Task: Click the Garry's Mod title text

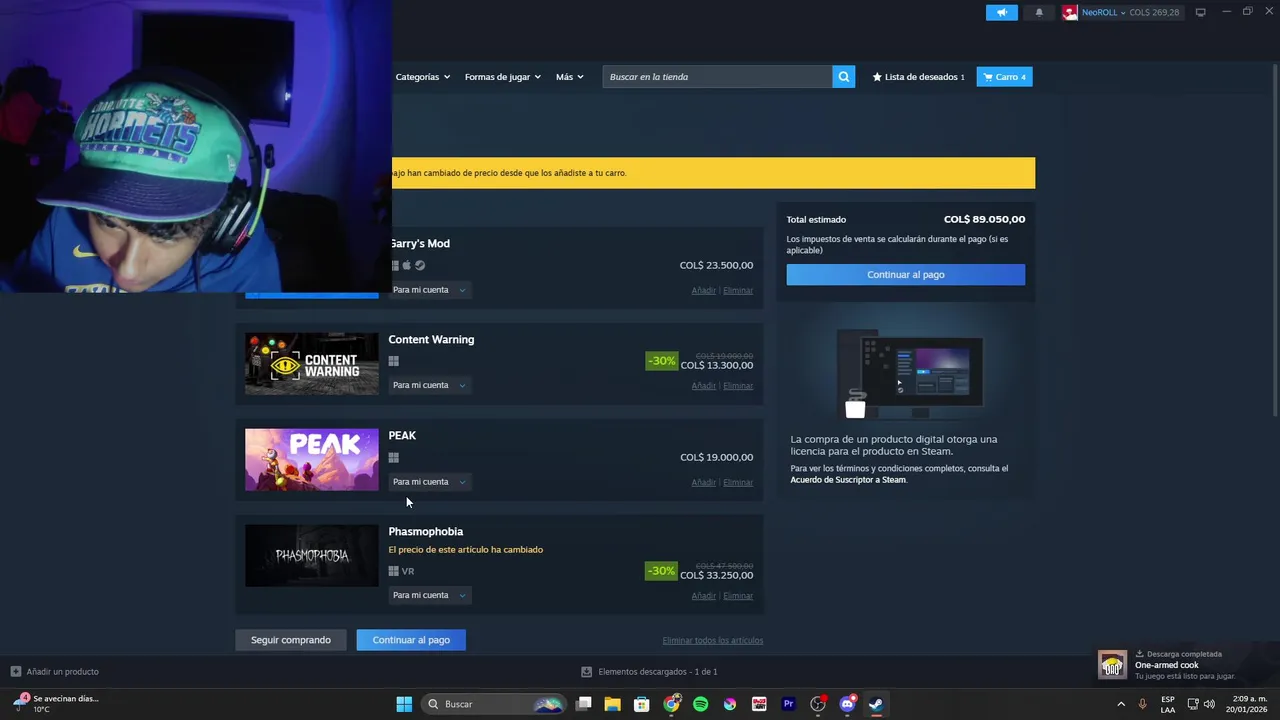Action: coord(420,244)
